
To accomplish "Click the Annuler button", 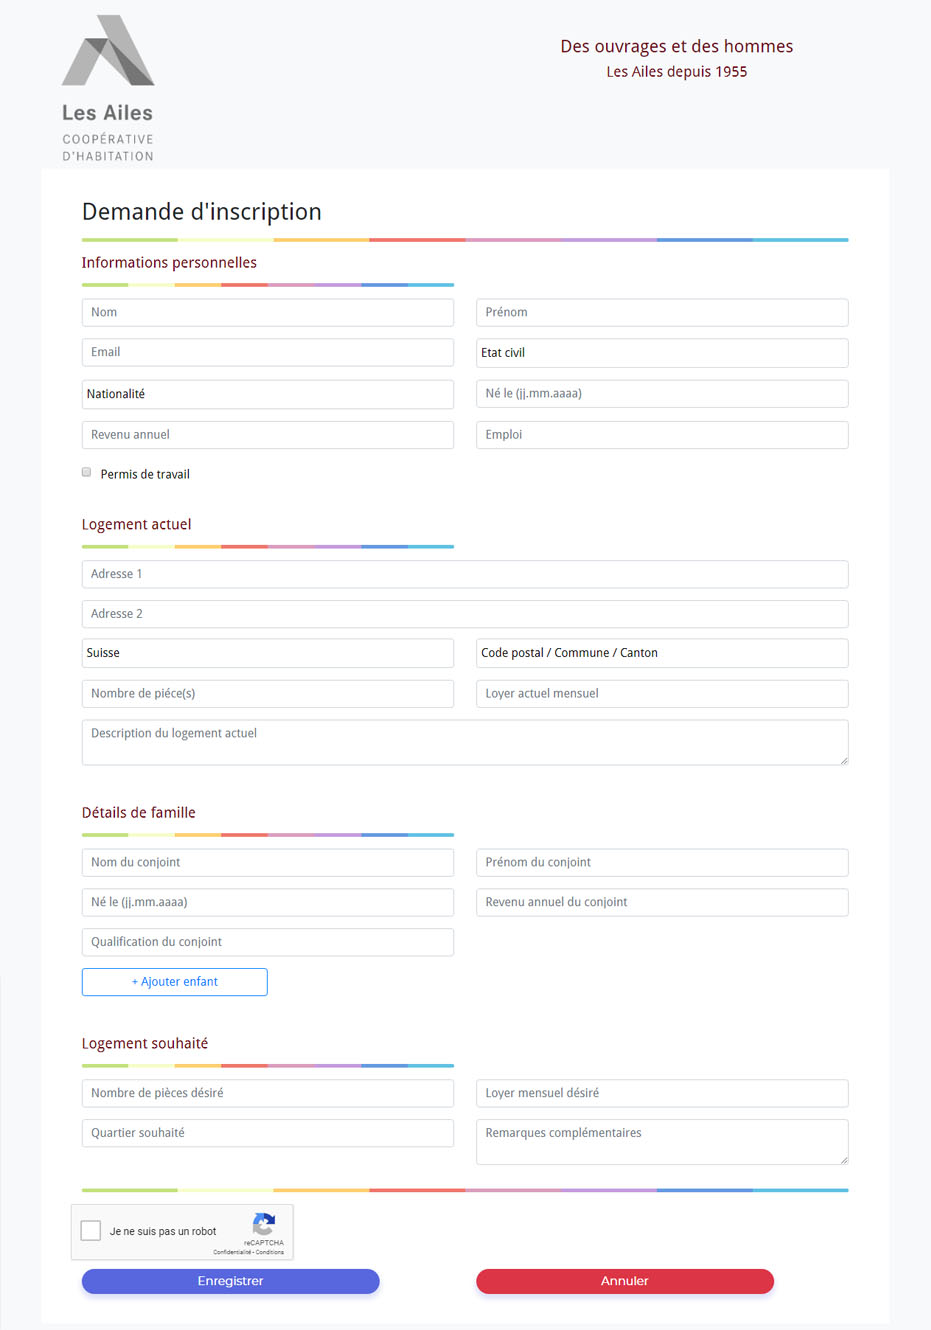I will pyautogui.click(x=625, y=1281).
